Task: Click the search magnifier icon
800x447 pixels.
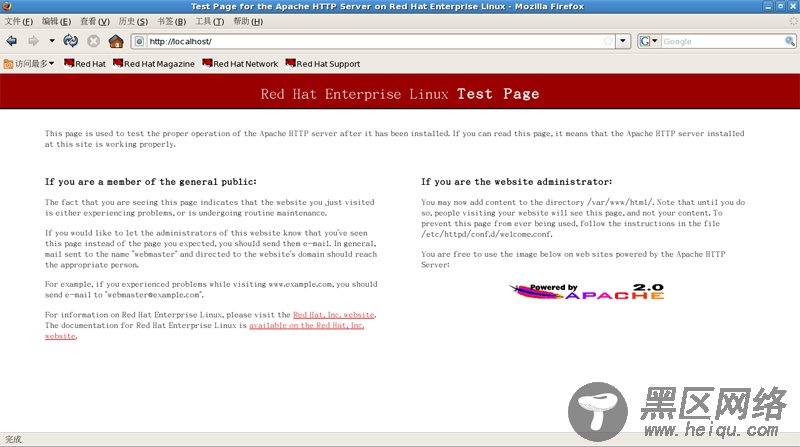Action: click(x=789, y=41)
